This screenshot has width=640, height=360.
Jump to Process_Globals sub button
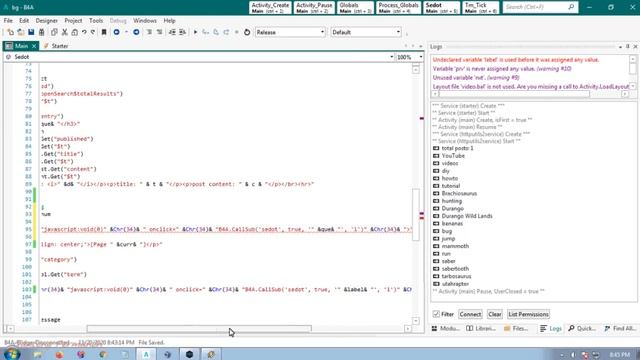(x=398, y=7)
